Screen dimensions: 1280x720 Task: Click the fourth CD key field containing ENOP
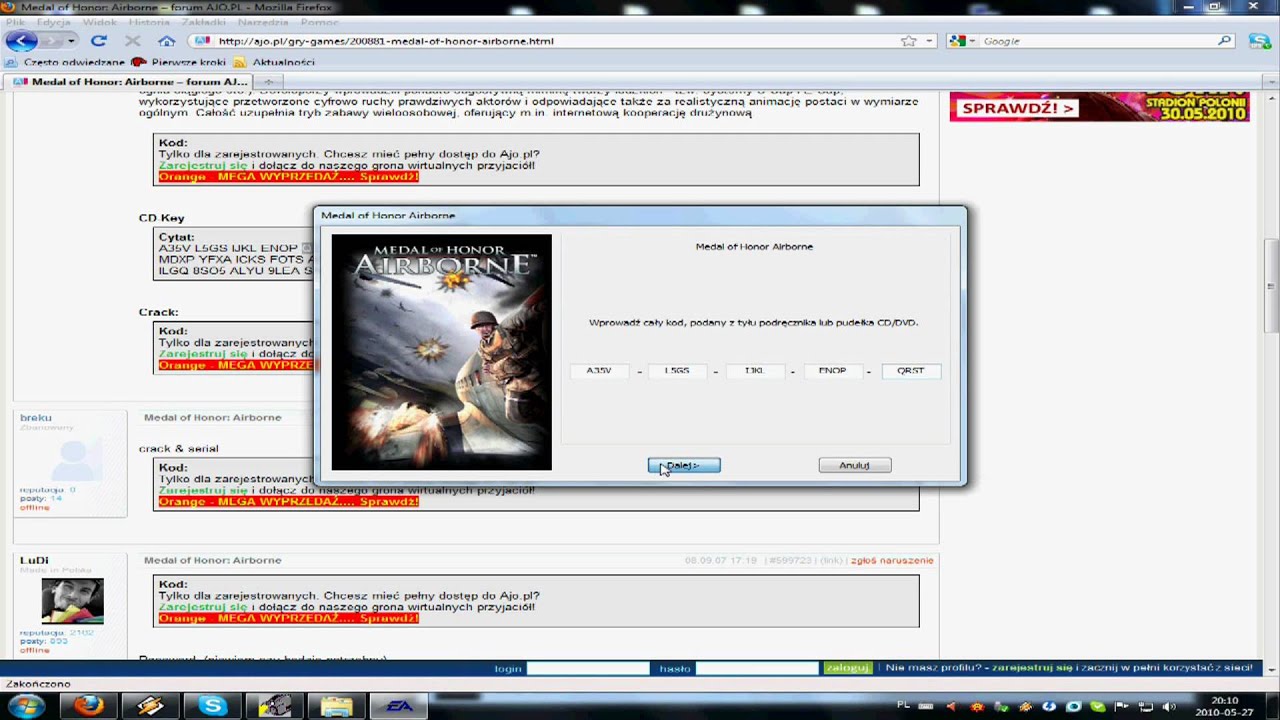point(832,370)
